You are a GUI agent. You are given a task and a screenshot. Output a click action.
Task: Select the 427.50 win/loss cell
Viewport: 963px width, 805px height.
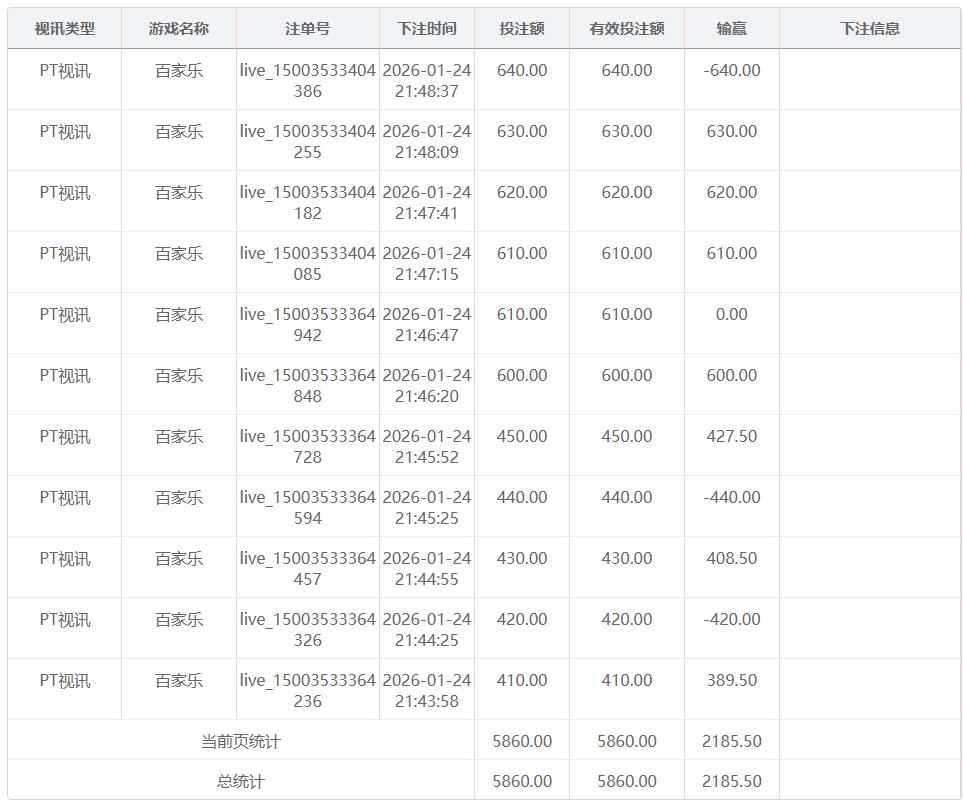(x=731, y=436)
